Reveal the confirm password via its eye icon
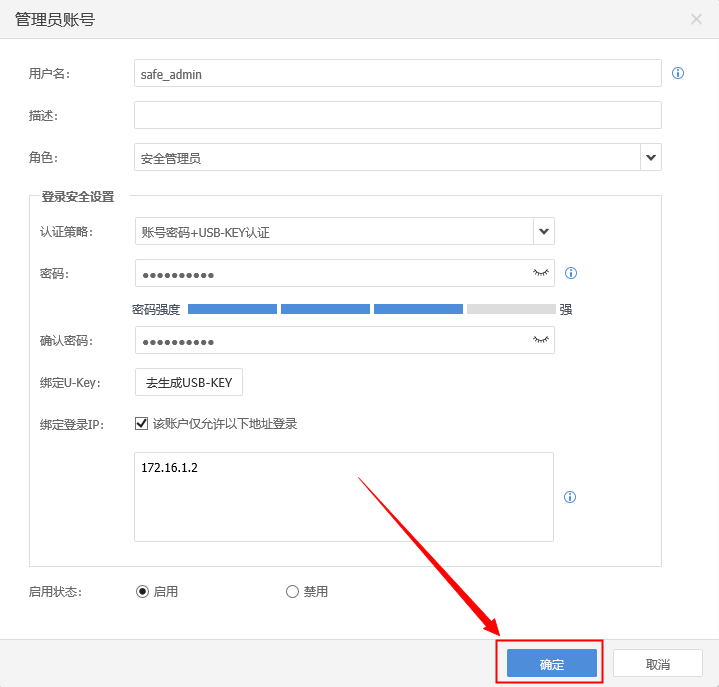This screenshot has height=687, width=719. tap(541, 341)
